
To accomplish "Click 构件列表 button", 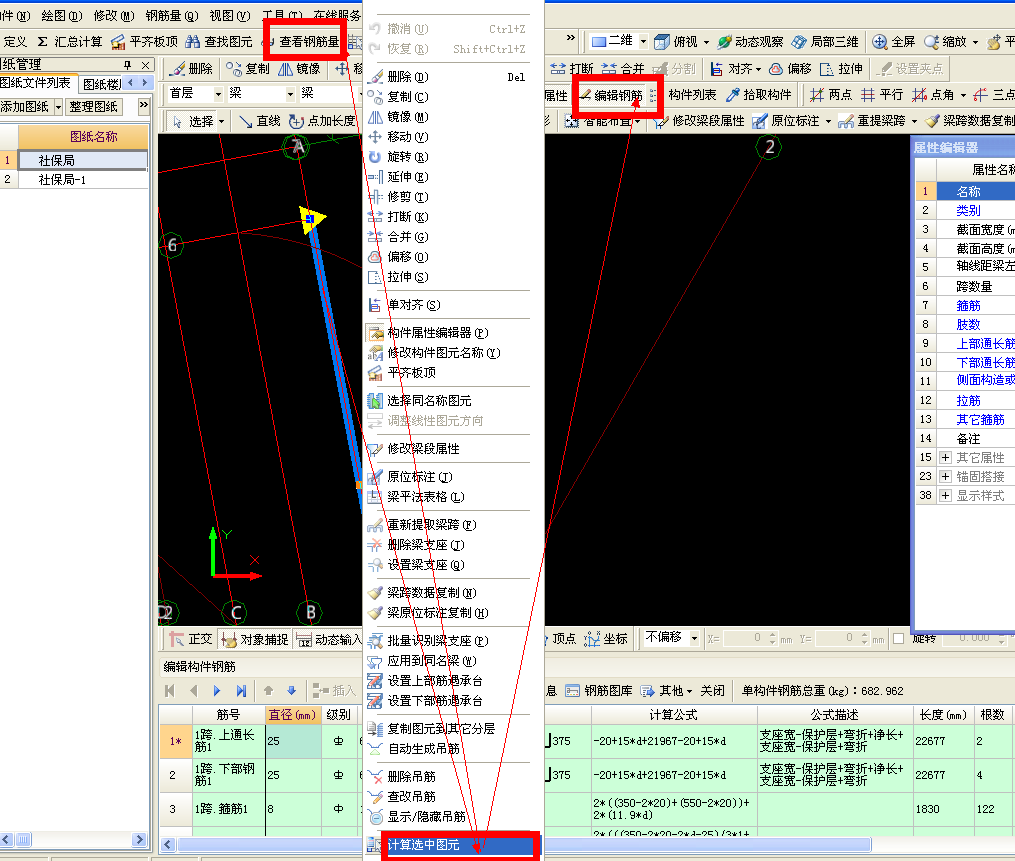I will pos(692,95).
